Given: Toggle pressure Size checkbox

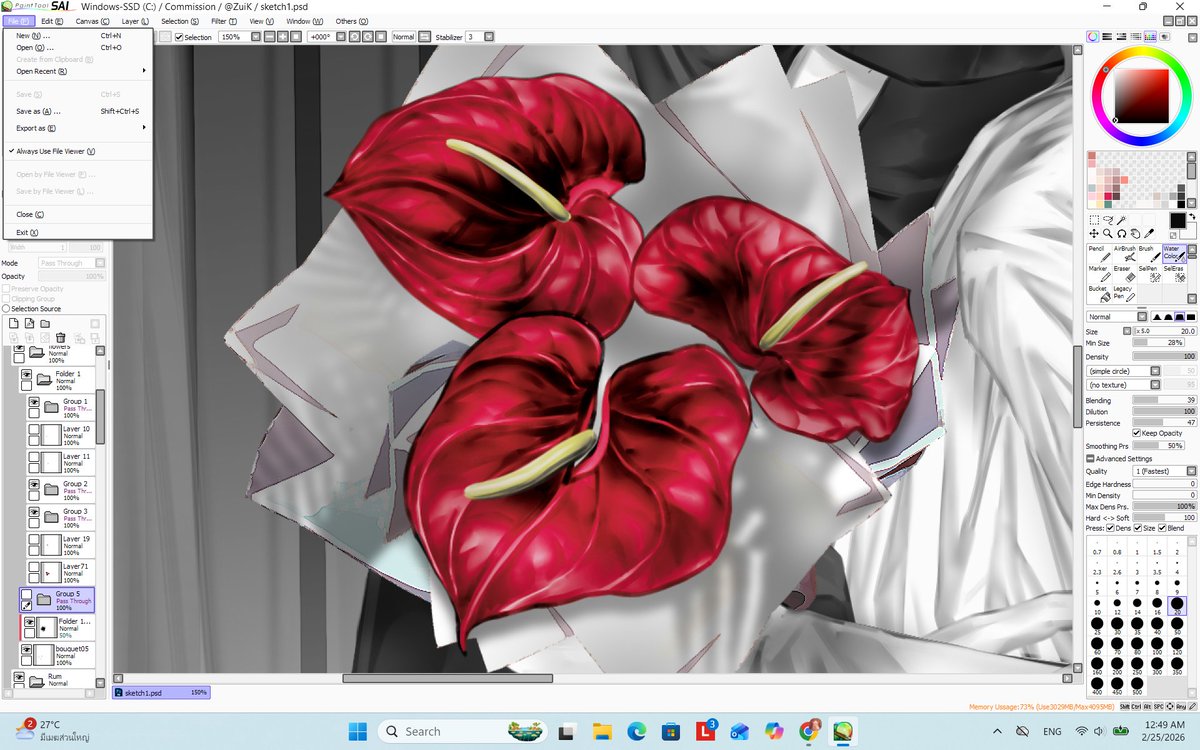Looking at the screenshot, I should pos(1136,528).
